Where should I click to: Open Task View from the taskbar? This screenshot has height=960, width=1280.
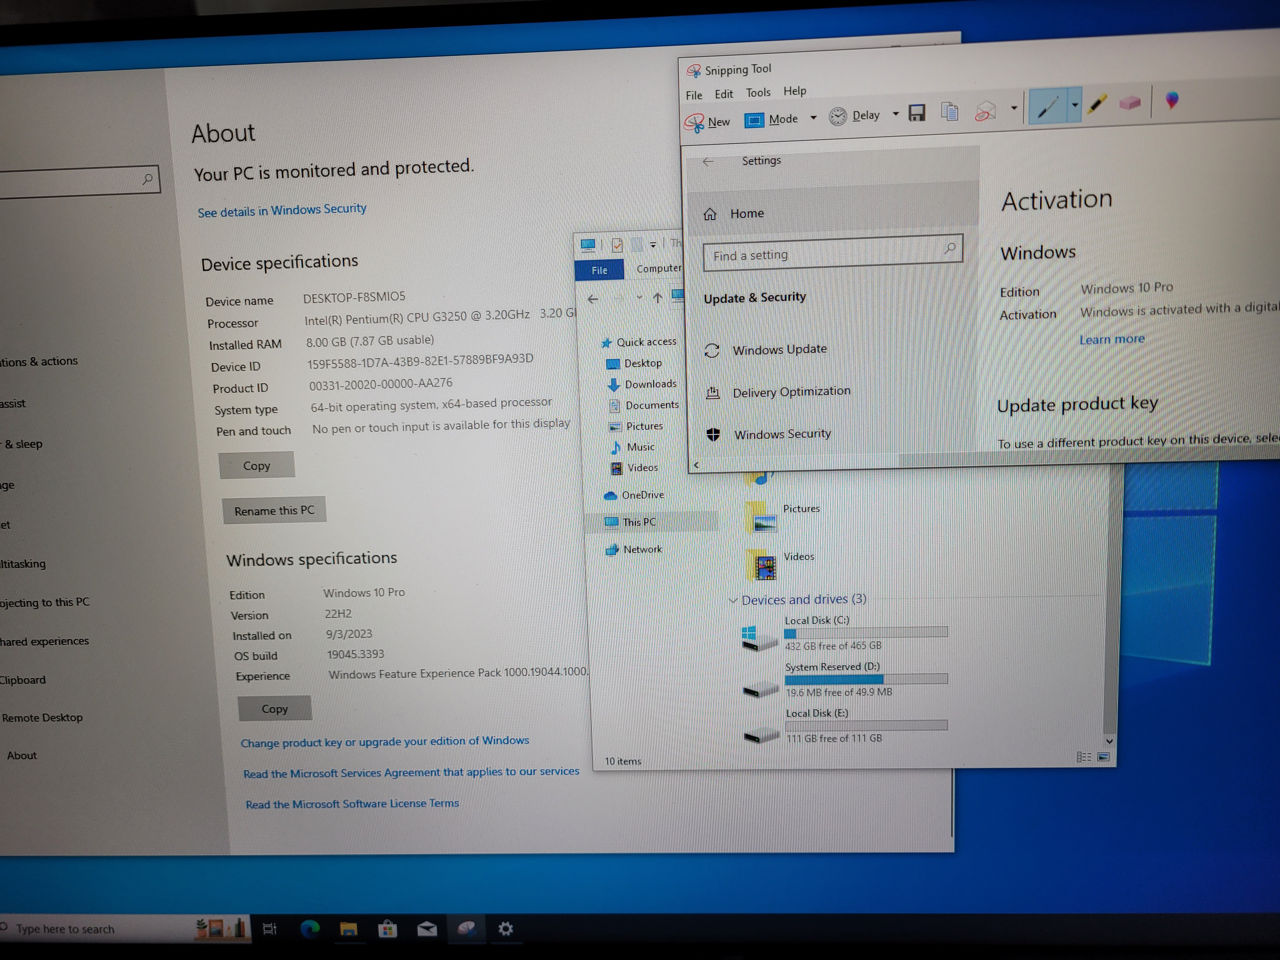click(x=269, y=929)
